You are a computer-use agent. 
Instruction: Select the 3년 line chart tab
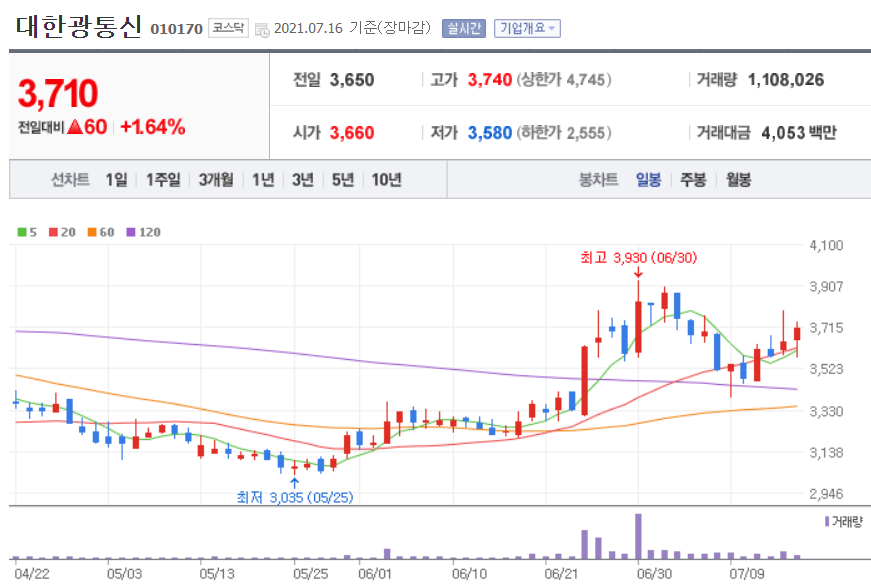point(303,180)
